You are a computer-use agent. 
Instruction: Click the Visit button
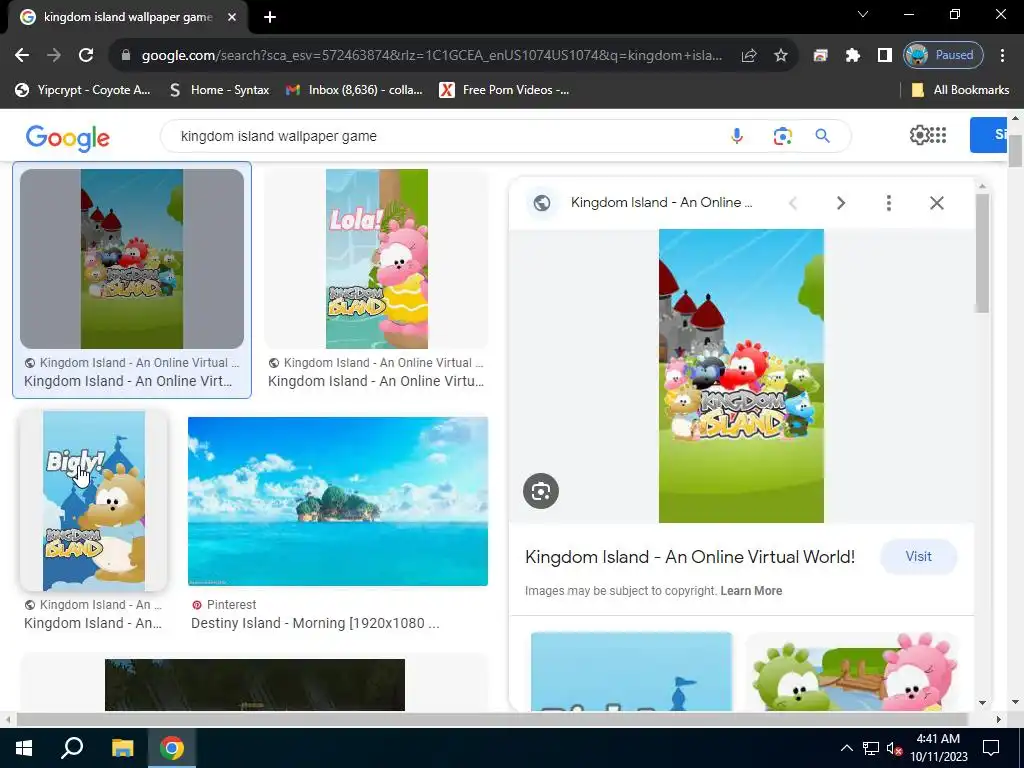(x=918, y=556)
